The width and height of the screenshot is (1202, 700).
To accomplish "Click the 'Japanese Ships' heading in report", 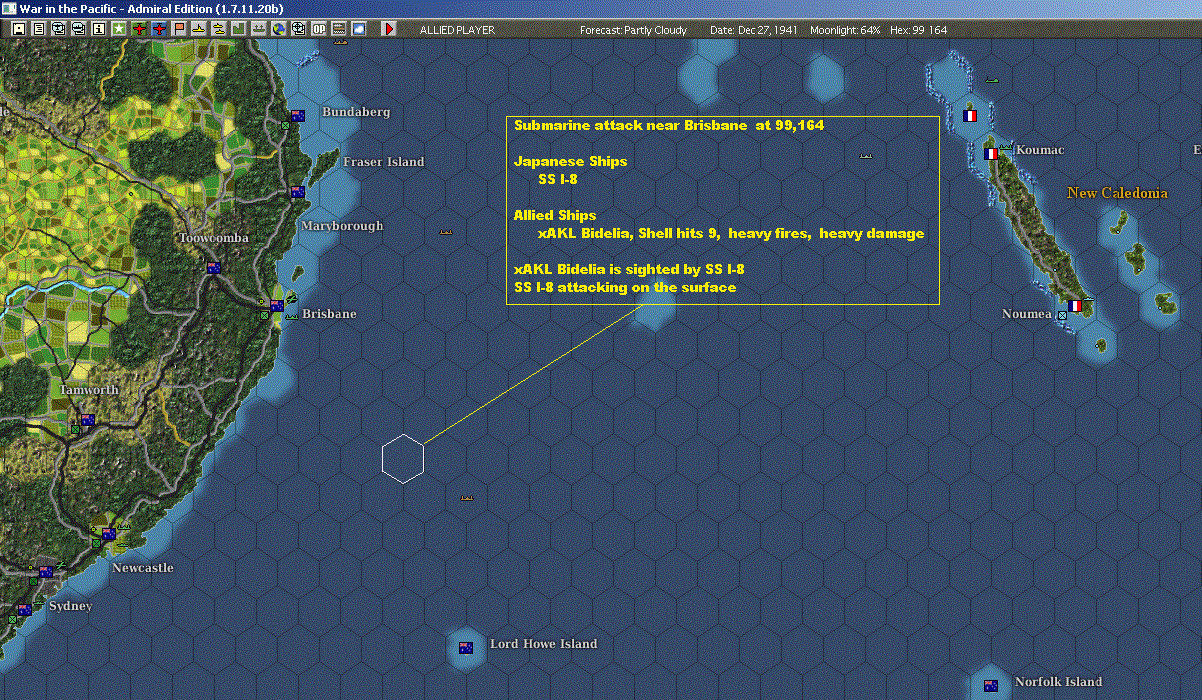I will click(570, 162).
